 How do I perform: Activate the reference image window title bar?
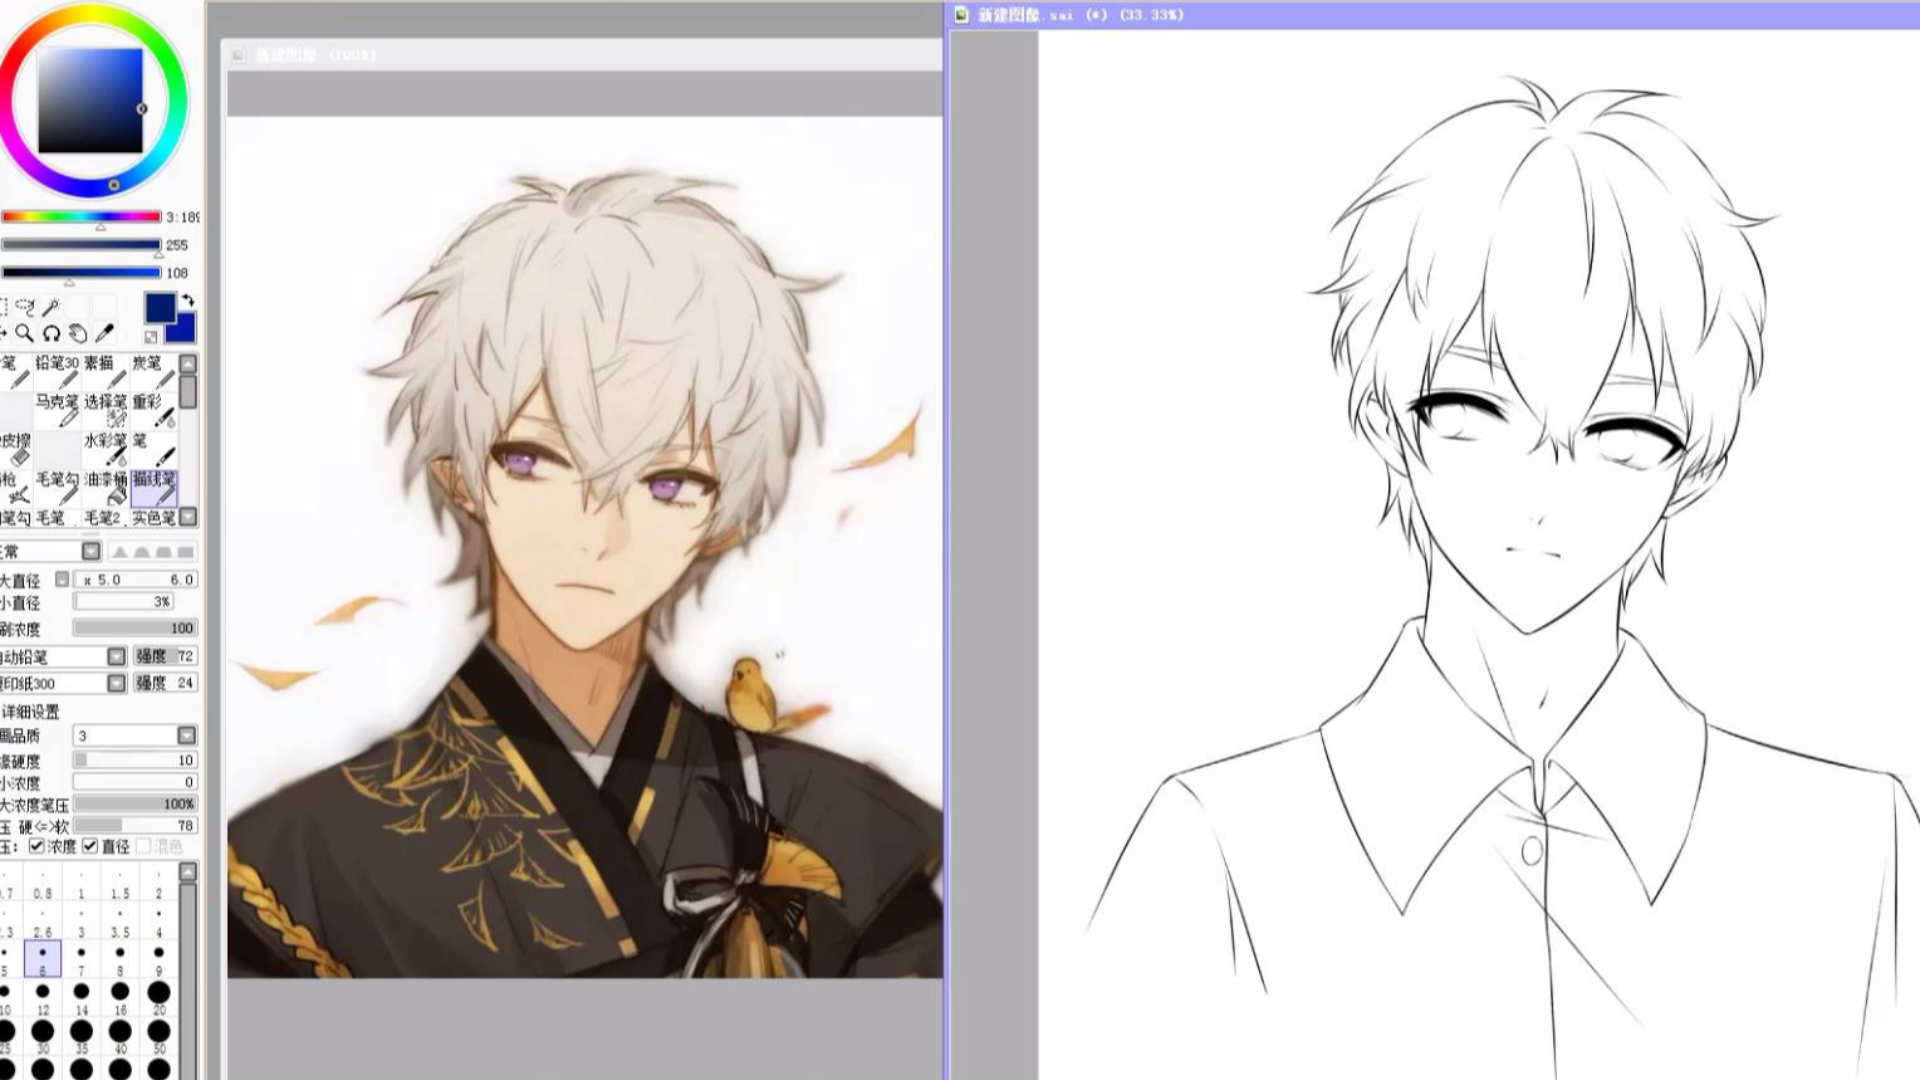tap(584, 55)
